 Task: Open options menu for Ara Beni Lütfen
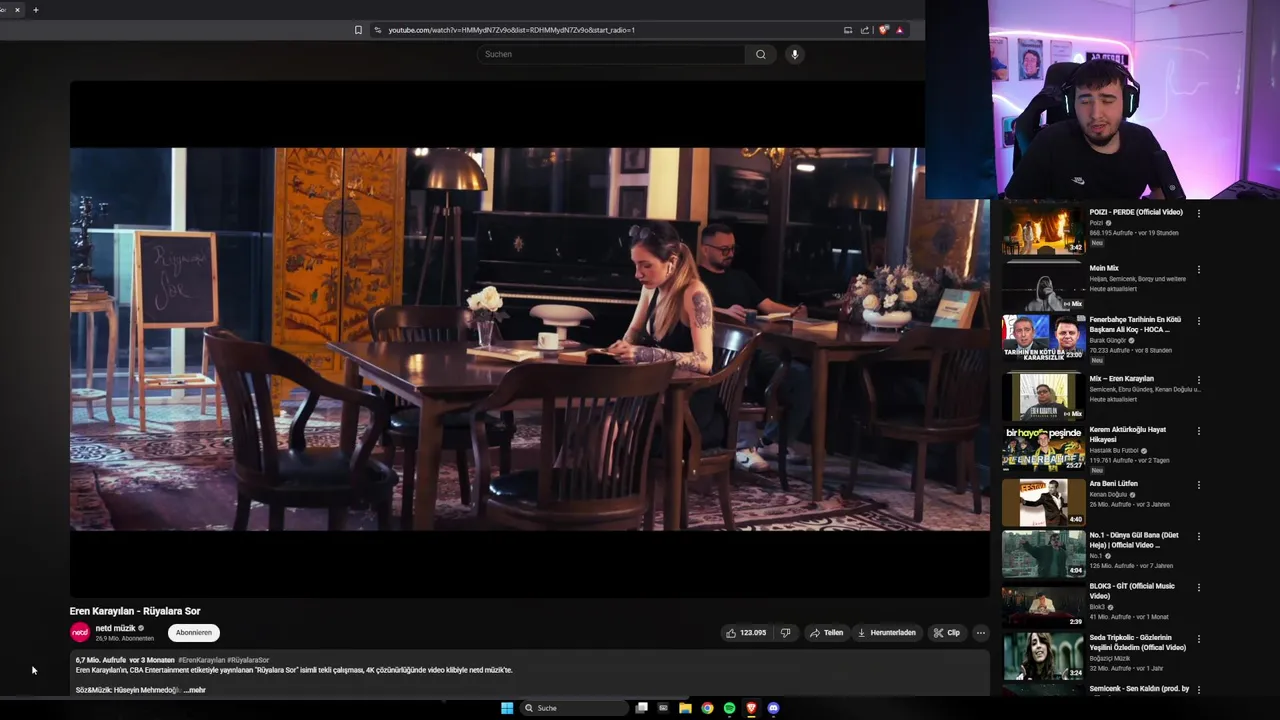point(1198,485)
